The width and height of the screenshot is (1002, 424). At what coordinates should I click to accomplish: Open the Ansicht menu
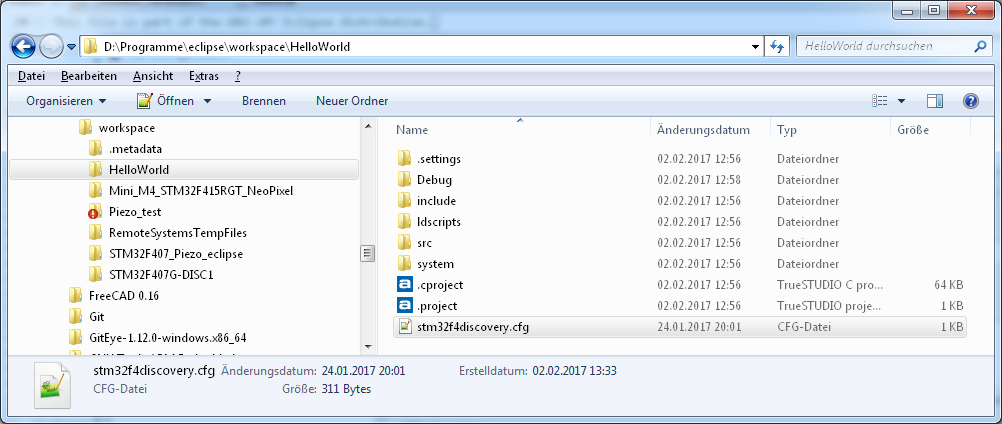(x=153, y=76)
